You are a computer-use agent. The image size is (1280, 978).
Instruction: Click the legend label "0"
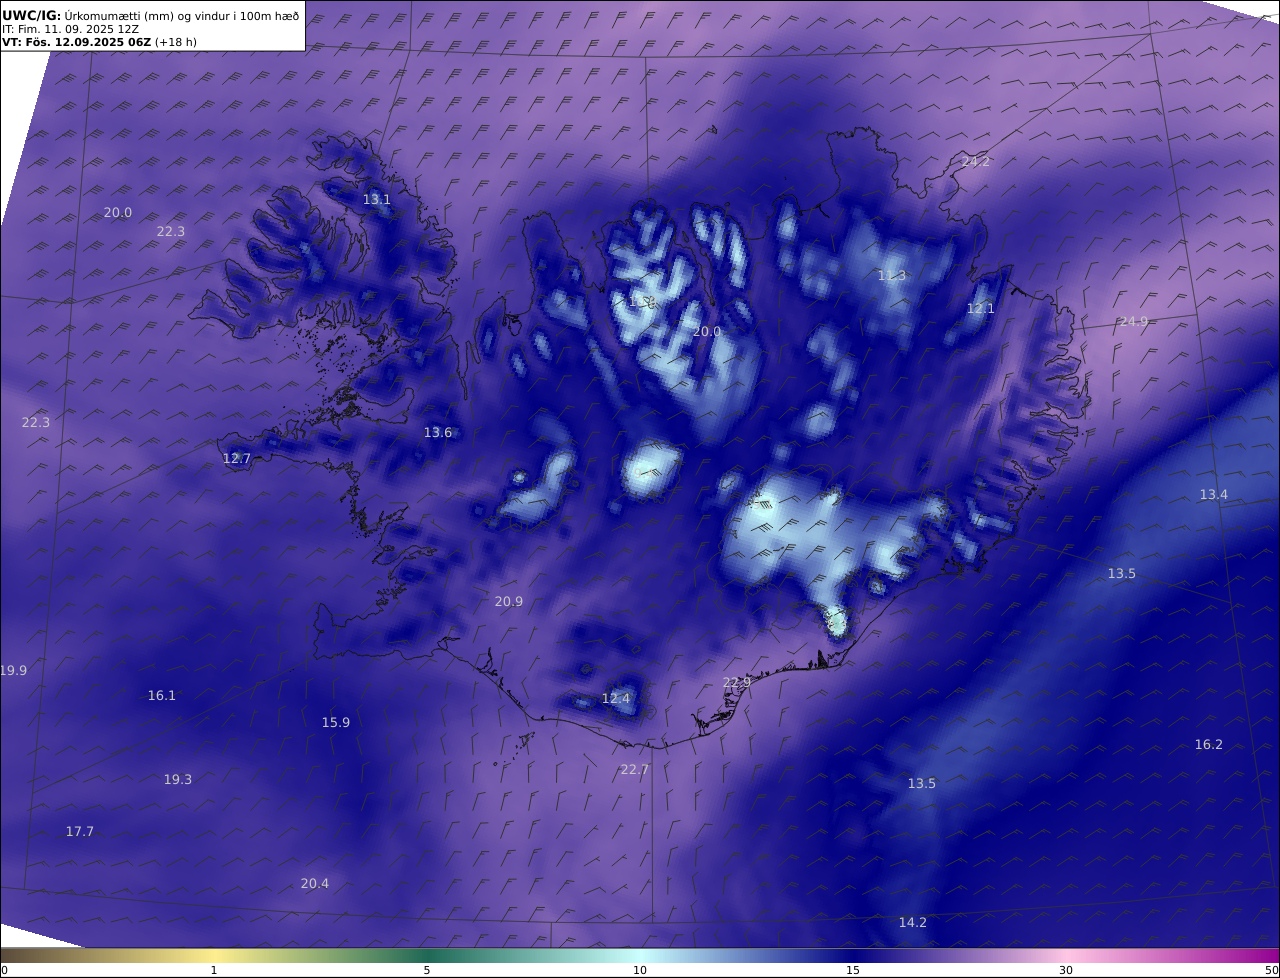(x=4, y=970)
